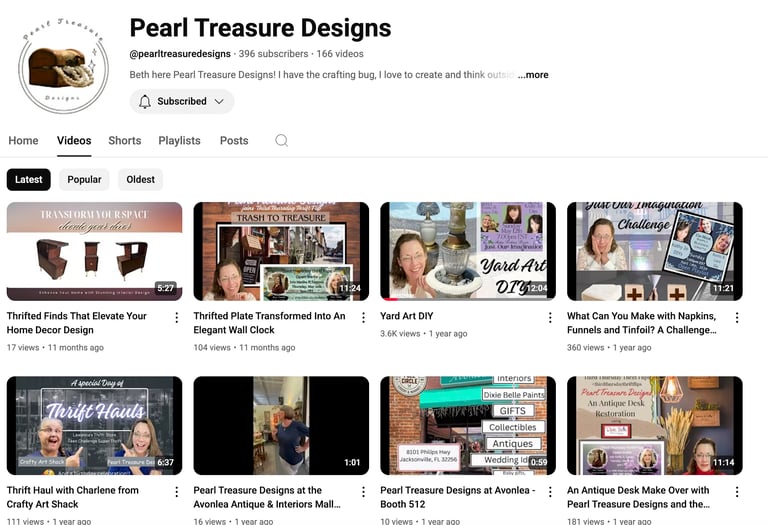
Task: Play the Antique Desk Restoration 11:14 thumbnail
Action: [655, 426]
